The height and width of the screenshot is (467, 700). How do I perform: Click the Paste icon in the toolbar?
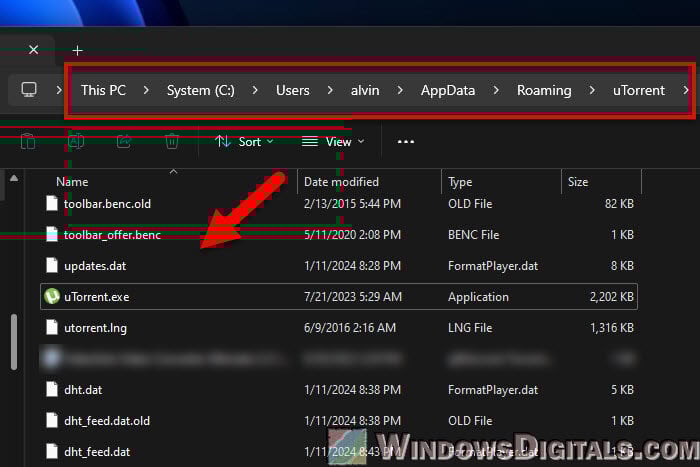coord(28,142)
